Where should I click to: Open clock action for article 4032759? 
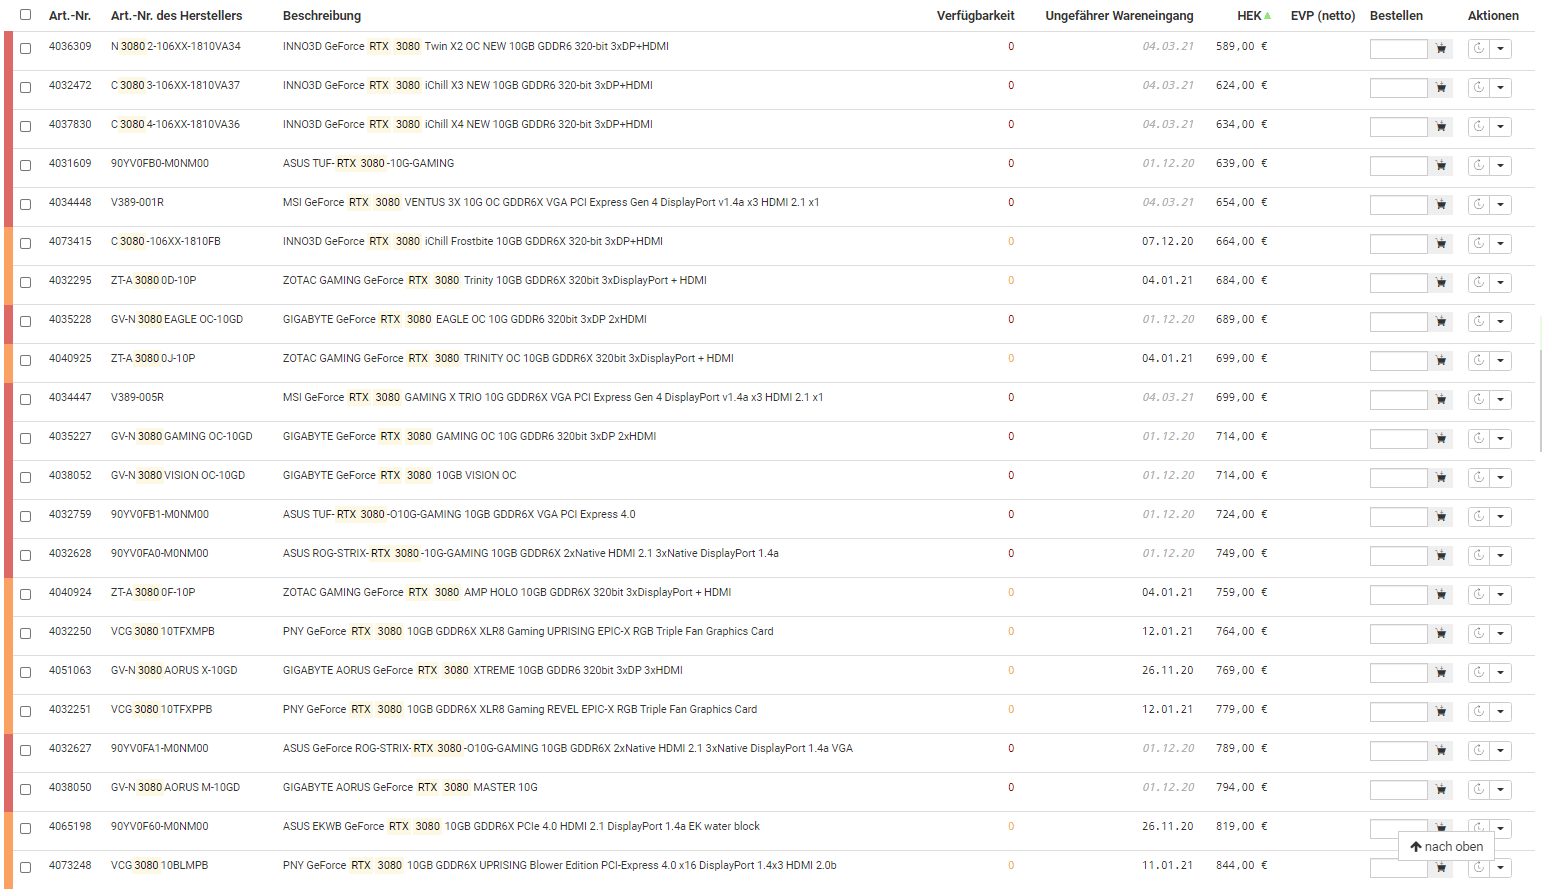click(1479, 517)
